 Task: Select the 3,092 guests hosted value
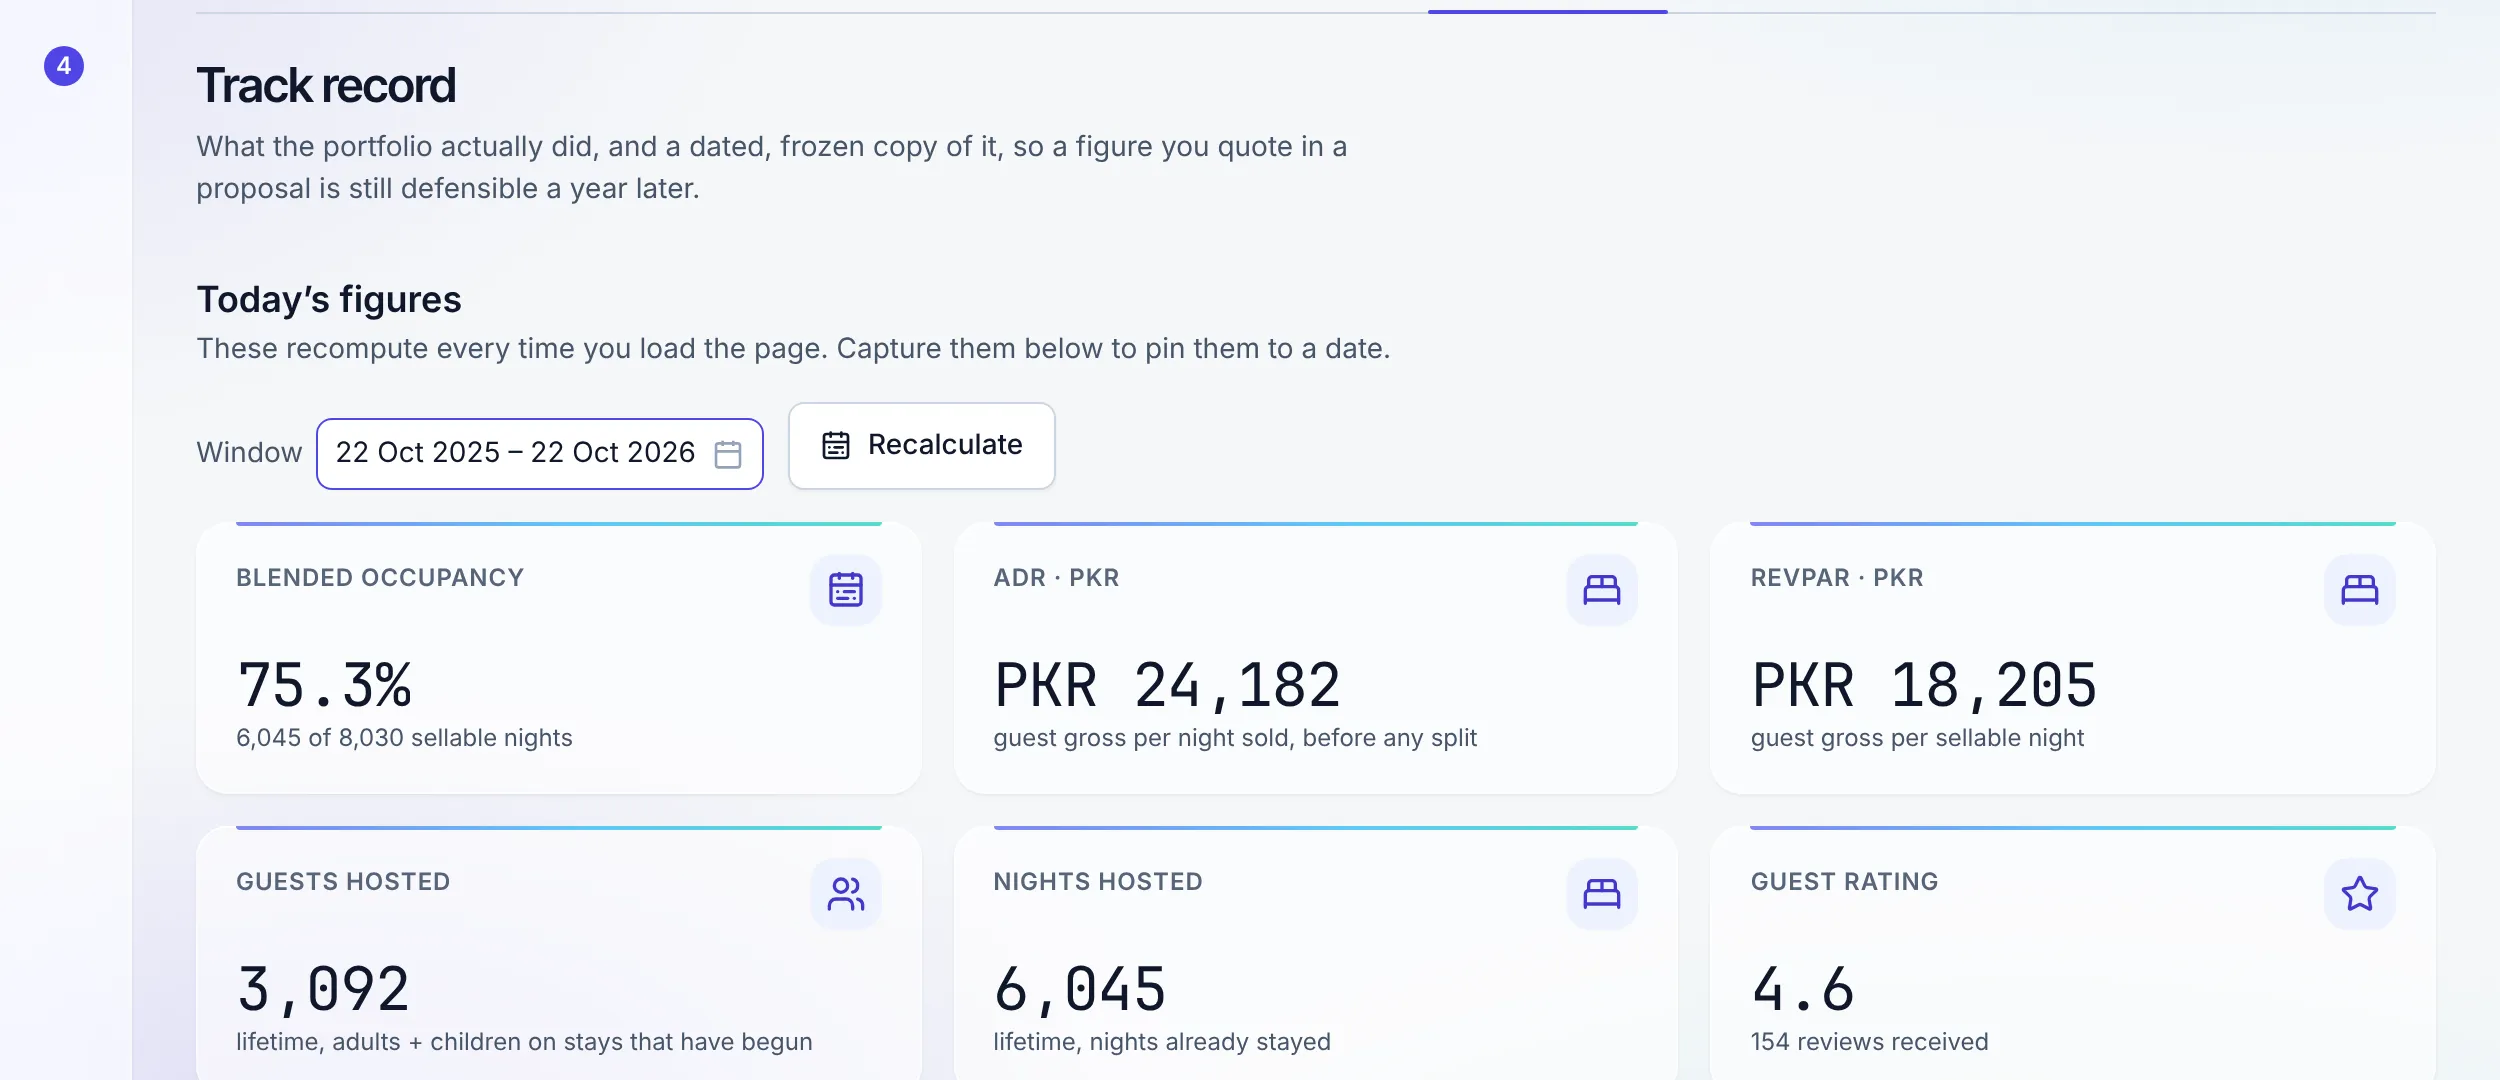(x=323, y=989)
